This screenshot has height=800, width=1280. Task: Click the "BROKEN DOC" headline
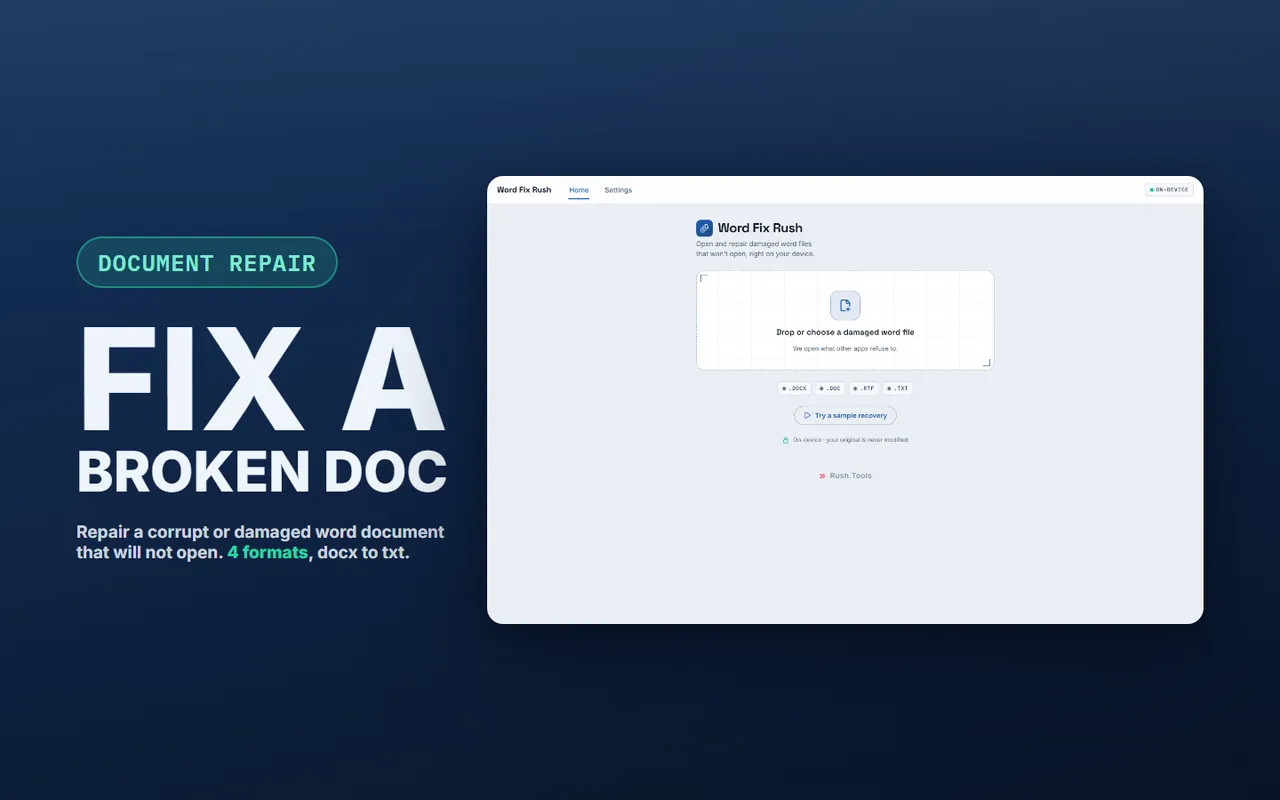click(x=261, y=472)
